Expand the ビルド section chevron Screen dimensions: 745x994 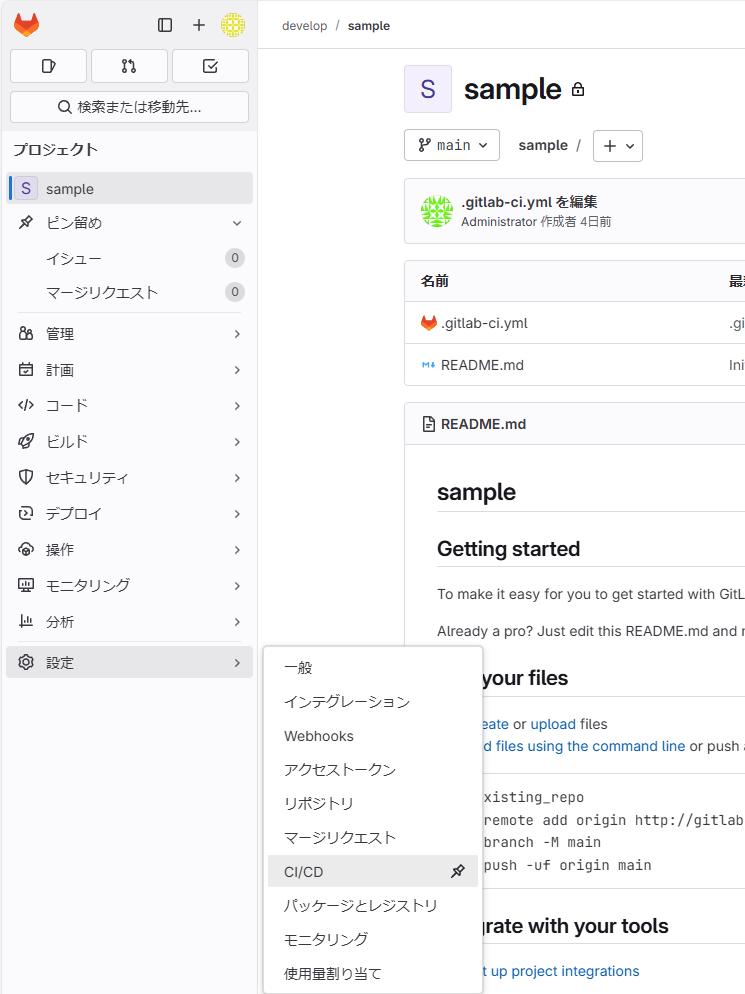coord(237,442)
